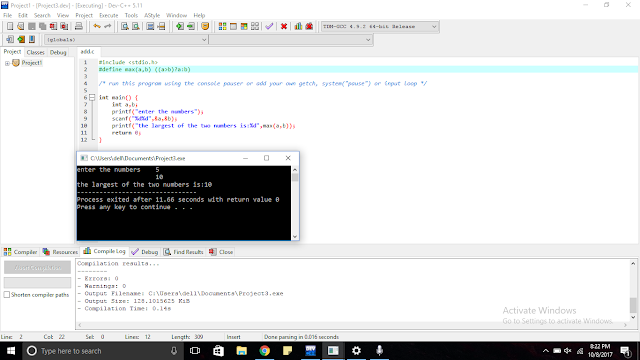
Task: Click the Type here to search box
Action: click(x=102, y=351)
